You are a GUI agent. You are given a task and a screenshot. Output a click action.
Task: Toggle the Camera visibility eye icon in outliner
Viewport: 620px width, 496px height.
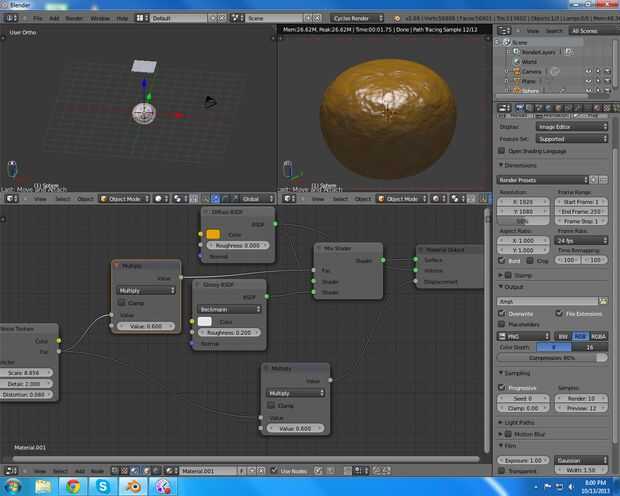tap(586, 72)
